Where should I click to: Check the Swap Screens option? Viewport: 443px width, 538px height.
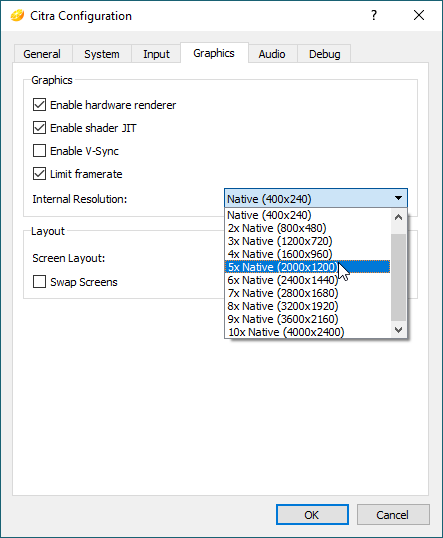click(x=39, y=282)
